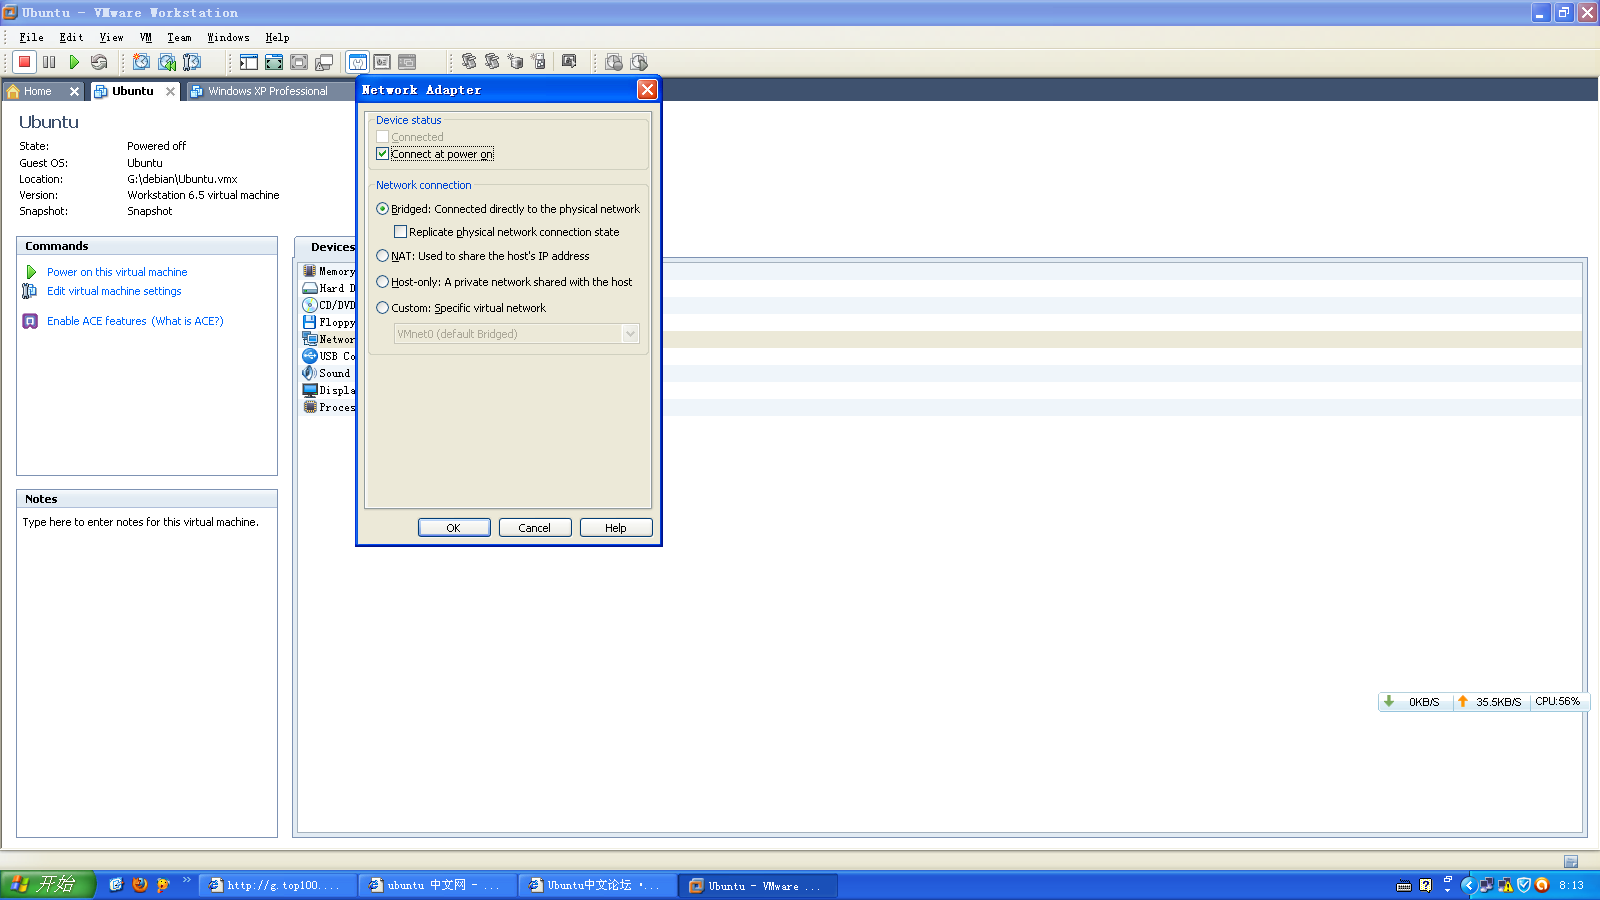Click the Floppy device icon in Devices list
Screen dimensions: 1600x900
pyautogui.click(x=310, y=322)
